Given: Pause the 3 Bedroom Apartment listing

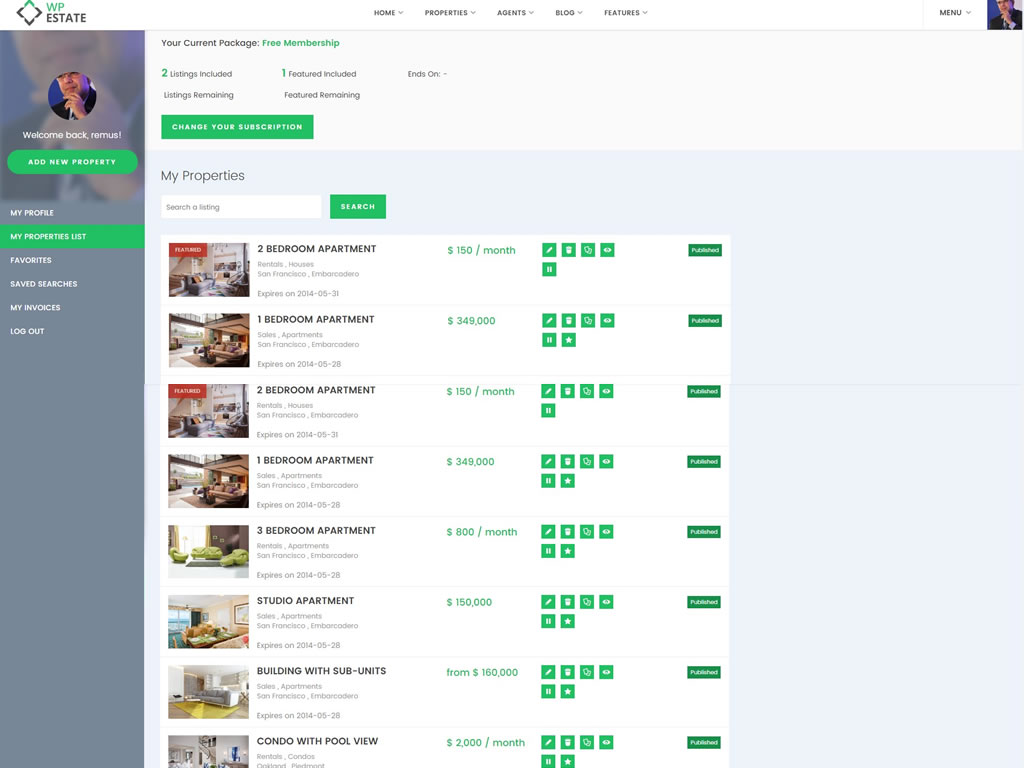Looking at the screenshot, I should 548,551.
